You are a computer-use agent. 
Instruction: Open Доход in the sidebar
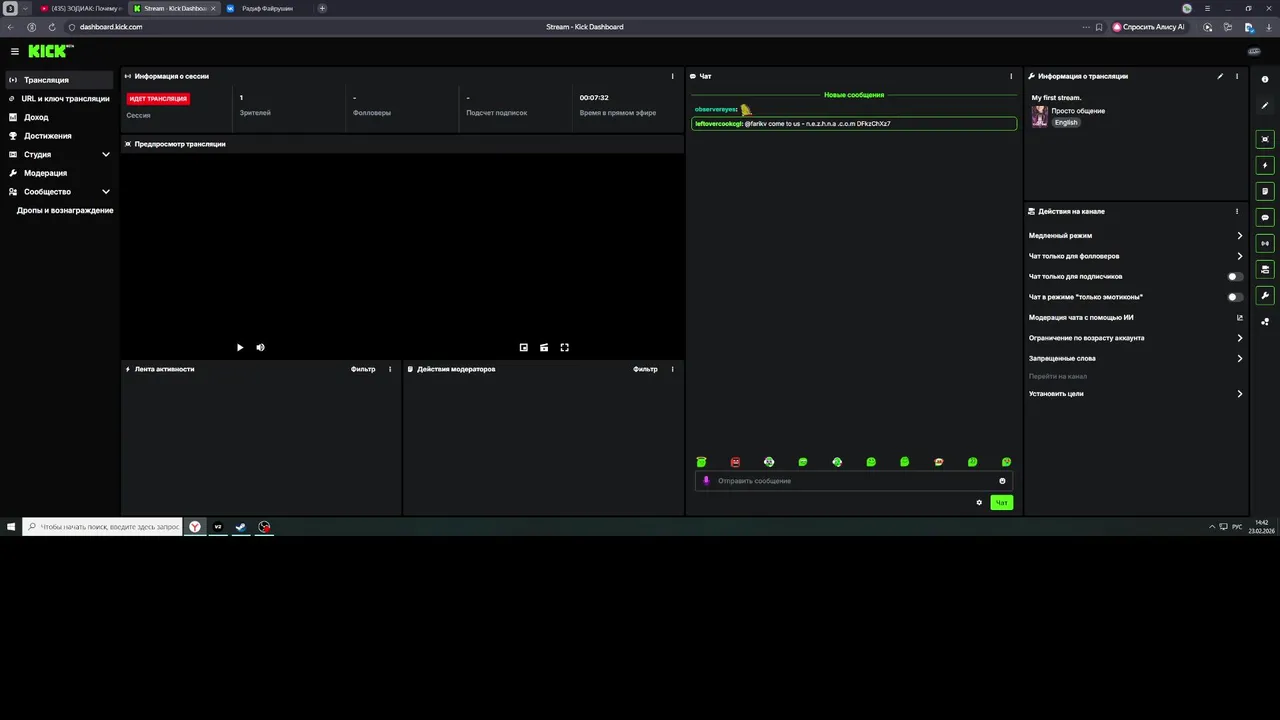(59, 117)
